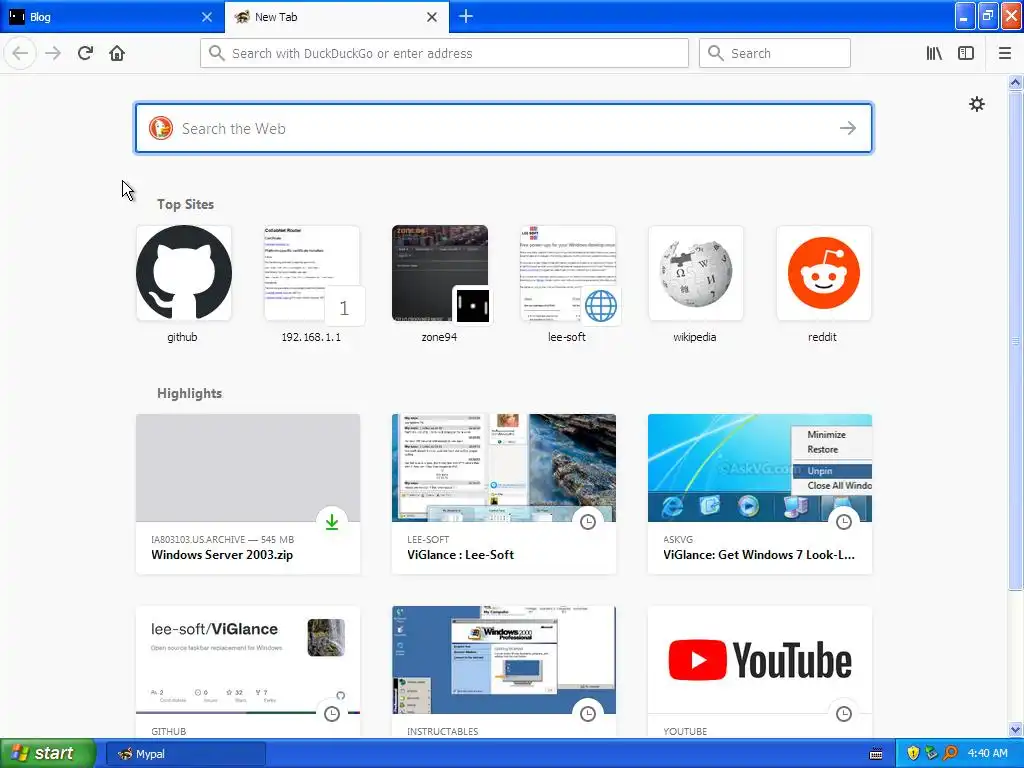Click history clock icon on Instructables card
The width and height of the screenshot is (1024, 768).
(x=588, y=714)
